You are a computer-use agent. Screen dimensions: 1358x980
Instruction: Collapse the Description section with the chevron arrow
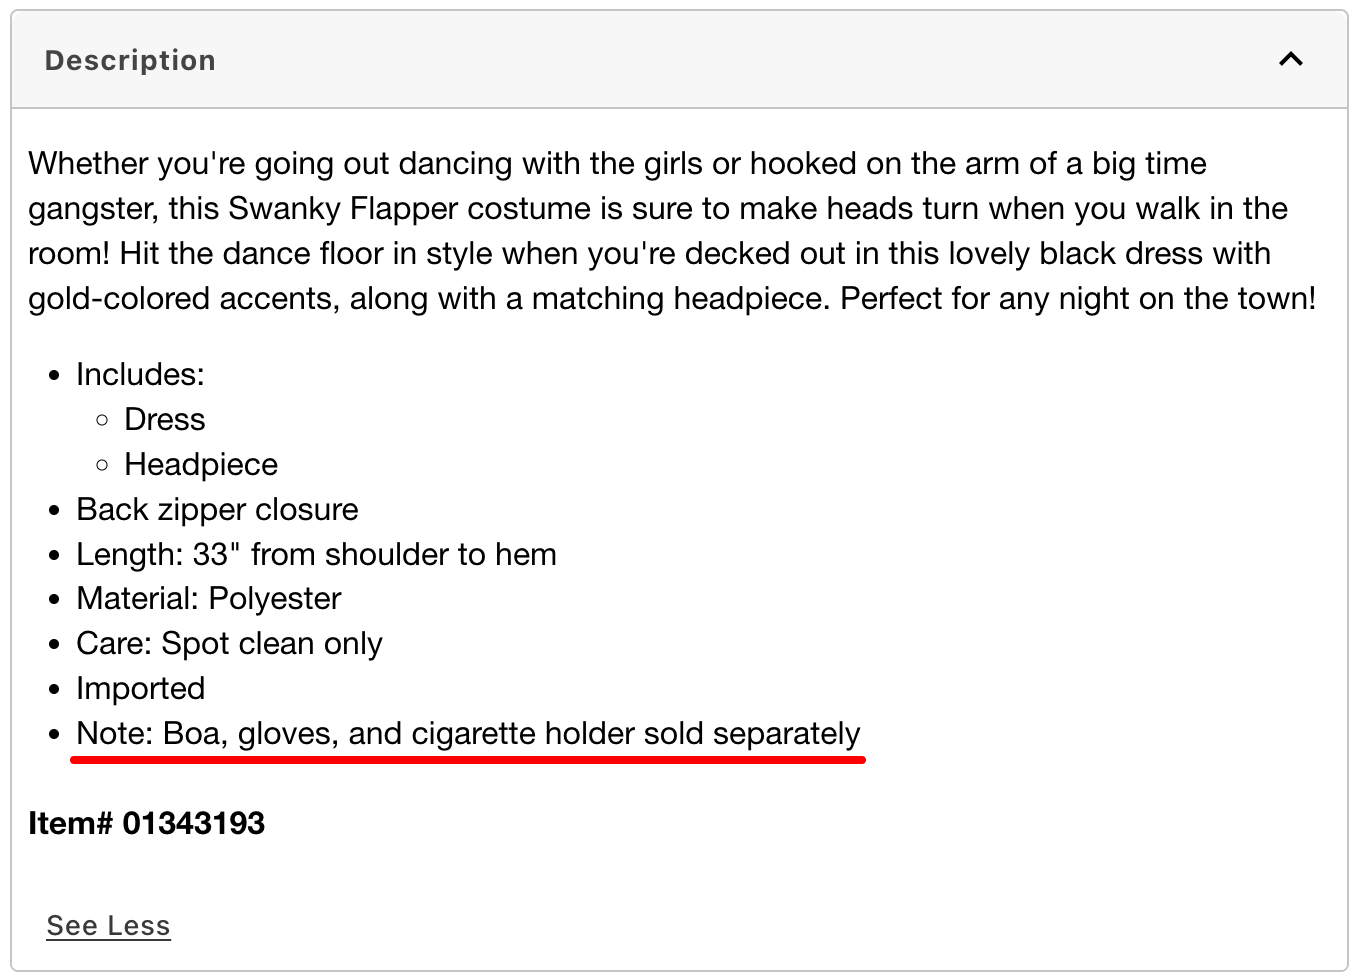tap(1290, 60)
